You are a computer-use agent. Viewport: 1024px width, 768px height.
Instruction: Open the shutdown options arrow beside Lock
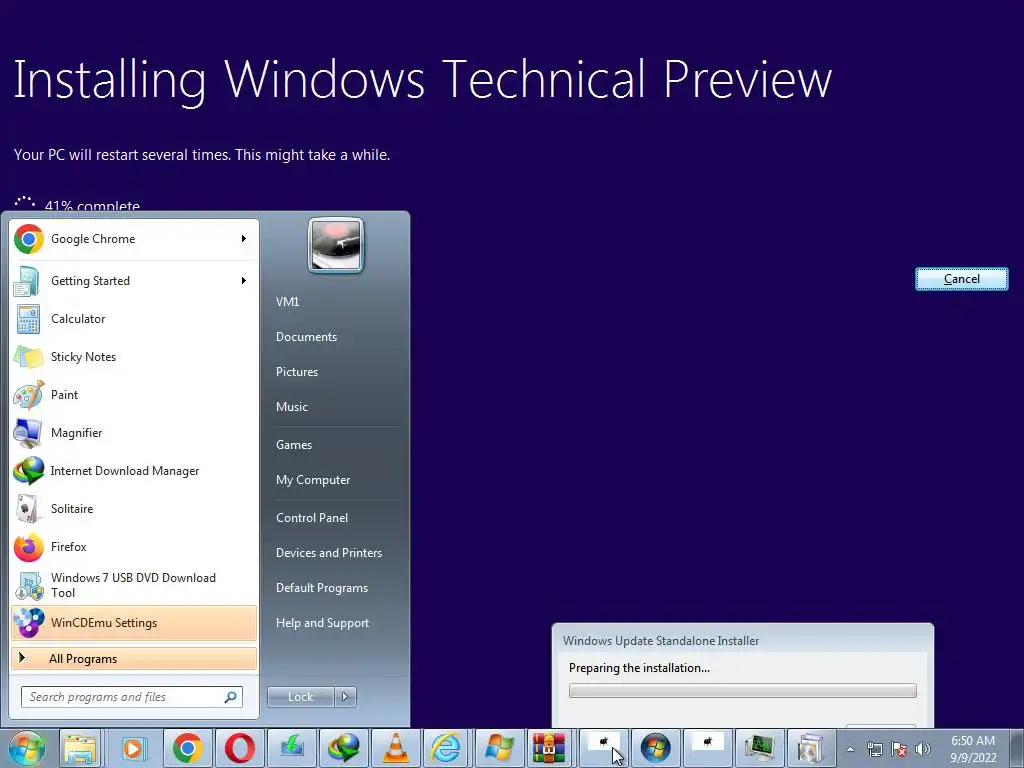(x=345, y=696)
